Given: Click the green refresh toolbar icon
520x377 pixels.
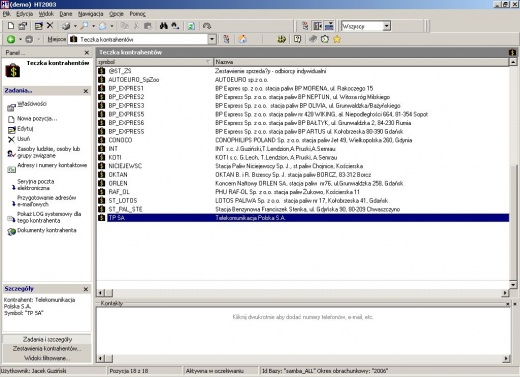Looking at the screenshot, I should [x=191, y=26].
